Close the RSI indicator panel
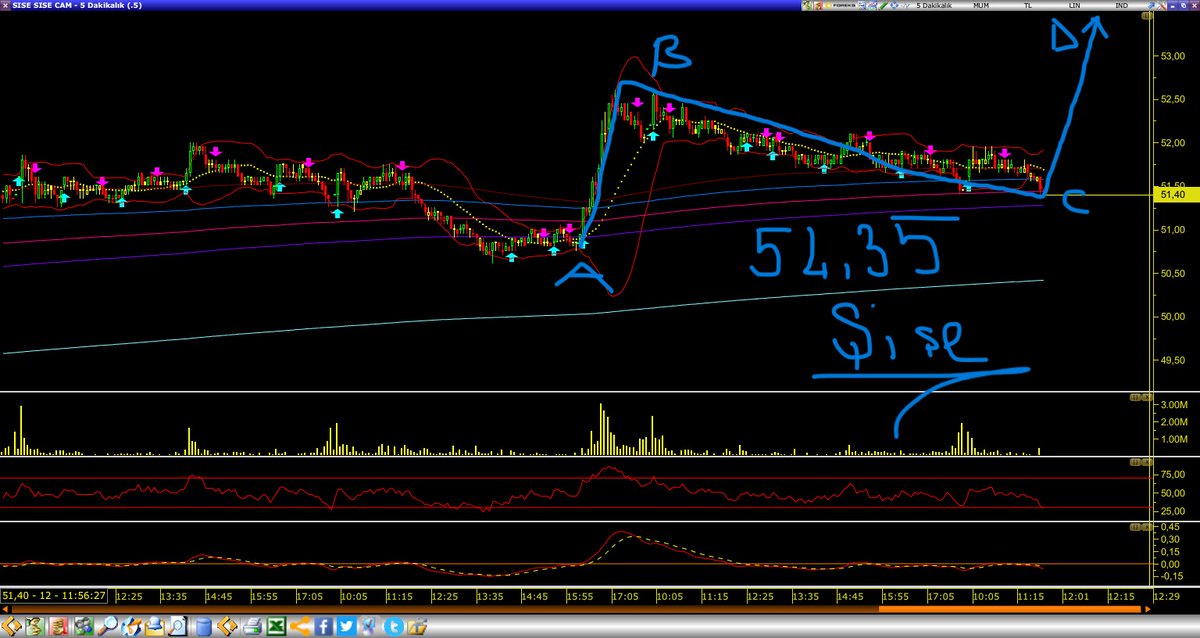The width and height of the screenshot is (1200, 638). pyautogui.click(x=1147, y=462)
